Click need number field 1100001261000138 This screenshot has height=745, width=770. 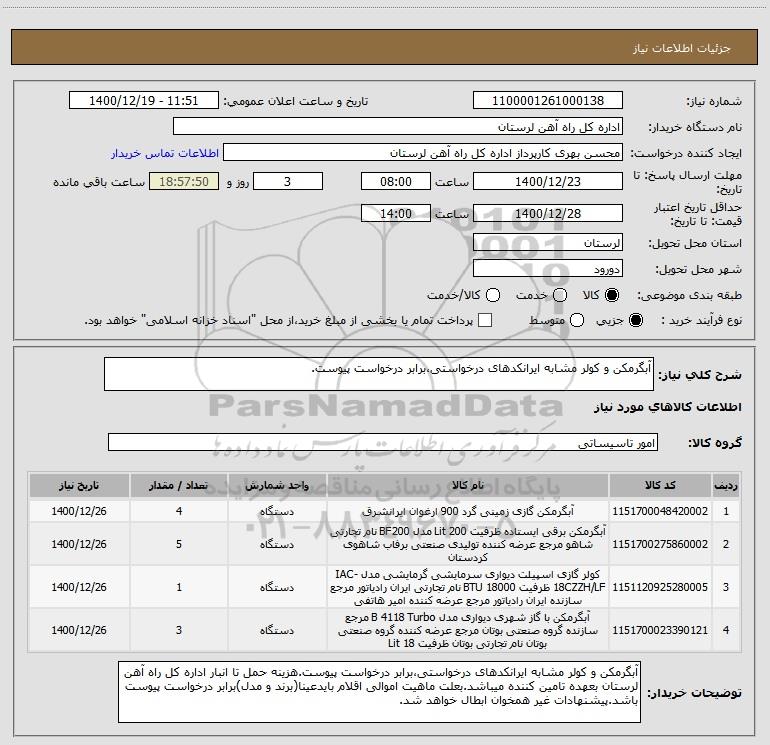548,101
